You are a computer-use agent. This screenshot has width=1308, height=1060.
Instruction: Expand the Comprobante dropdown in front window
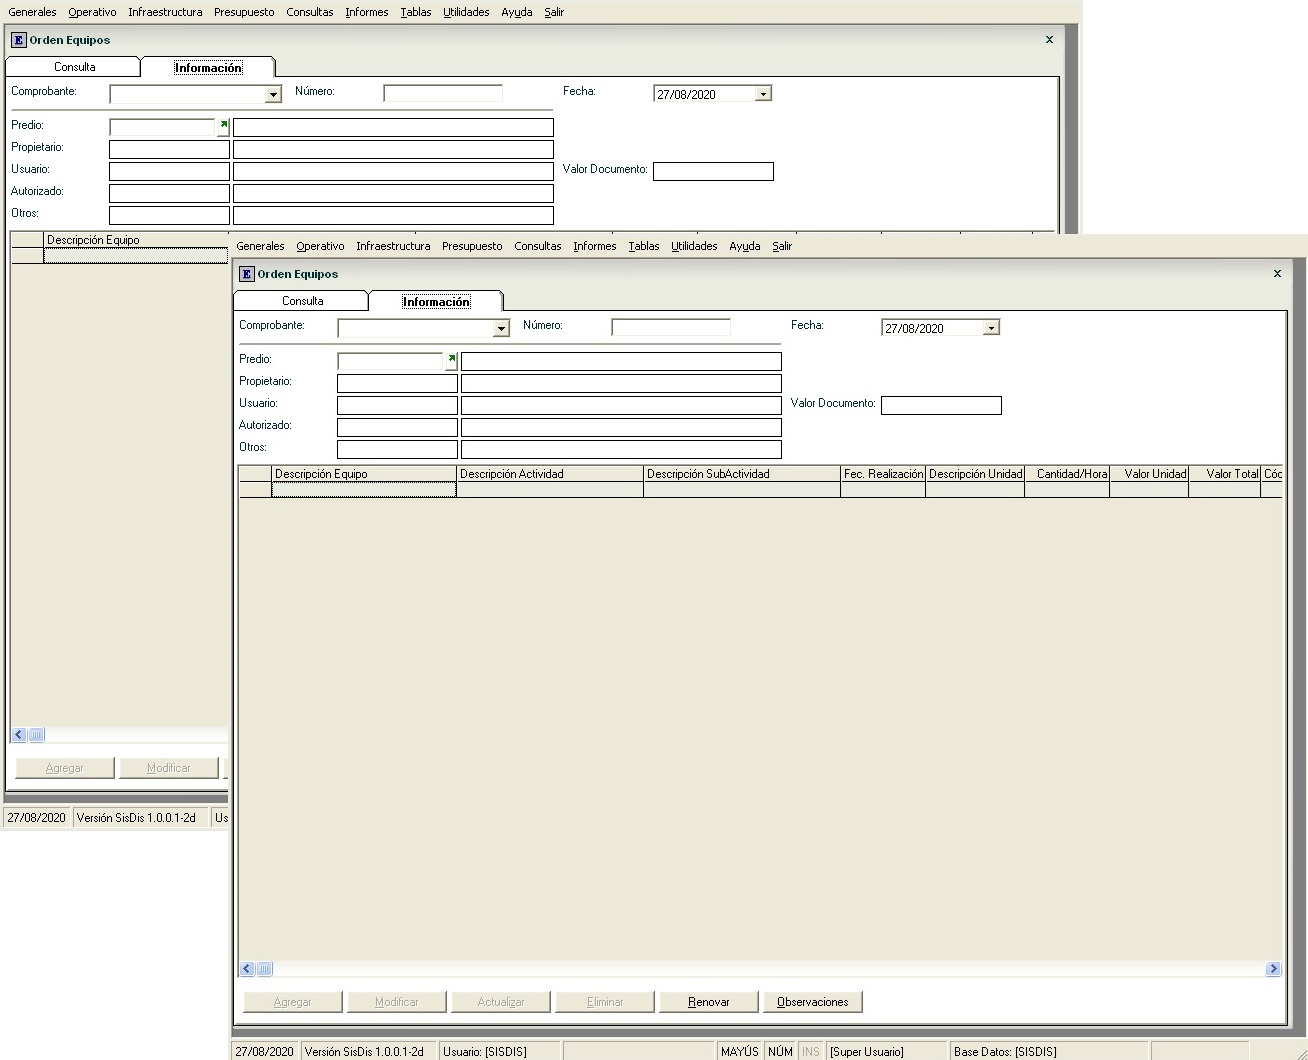pyautogui.click(x=501, y=328)
